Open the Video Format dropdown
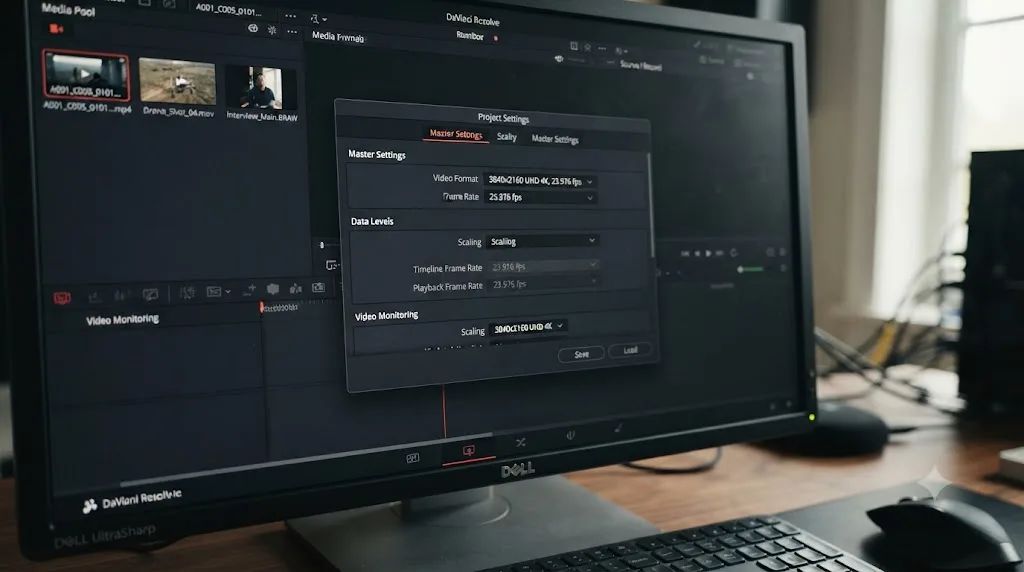Viewport: 1024px width, 572px height. coord(539,181)
